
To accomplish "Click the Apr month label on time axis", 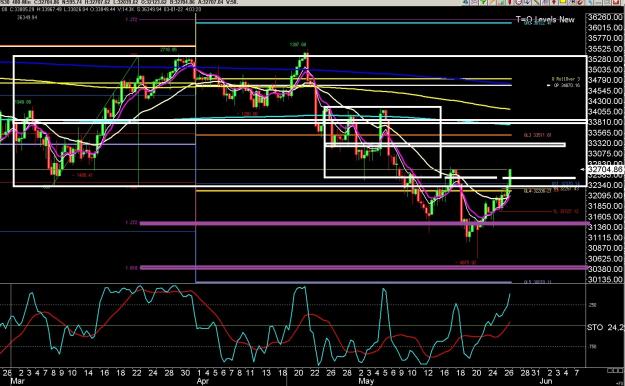I will click(203, 381).
